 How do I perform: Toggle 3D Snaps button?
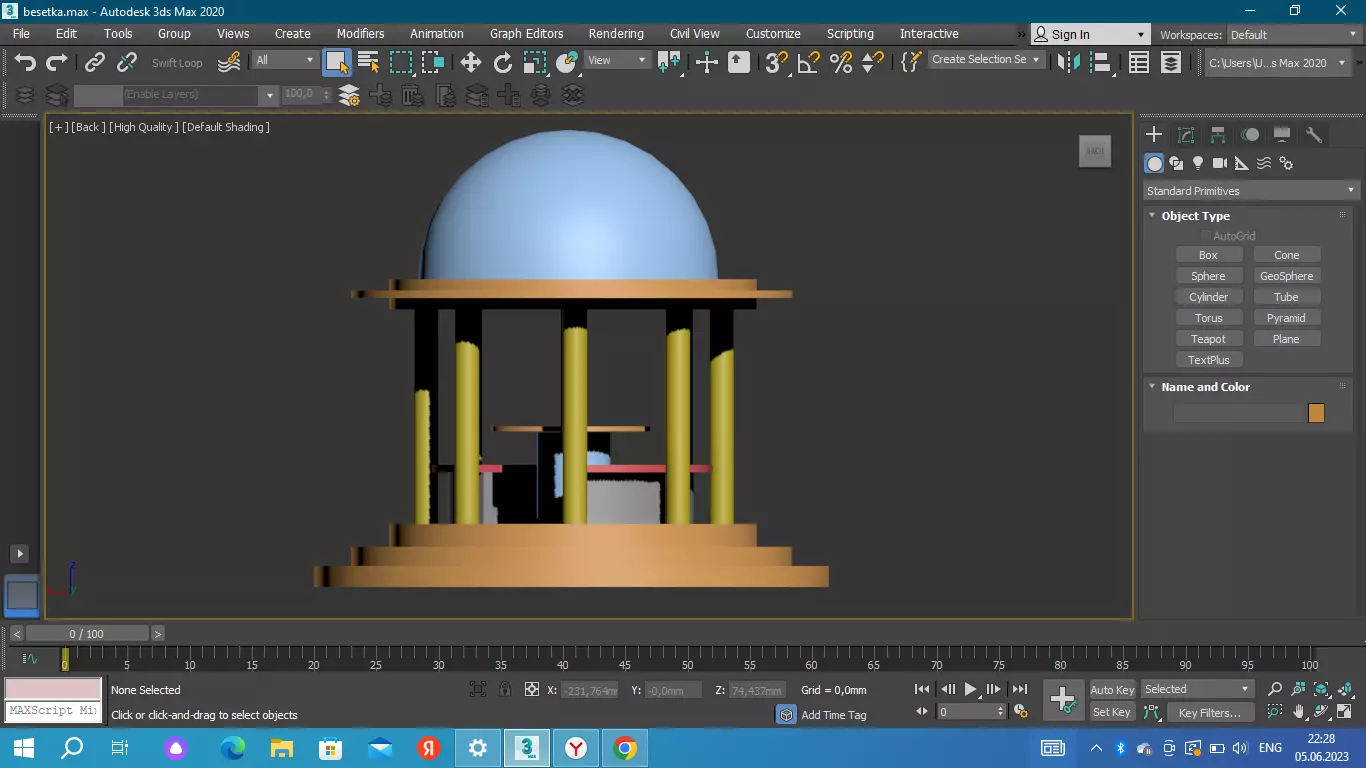click(777, 62)
